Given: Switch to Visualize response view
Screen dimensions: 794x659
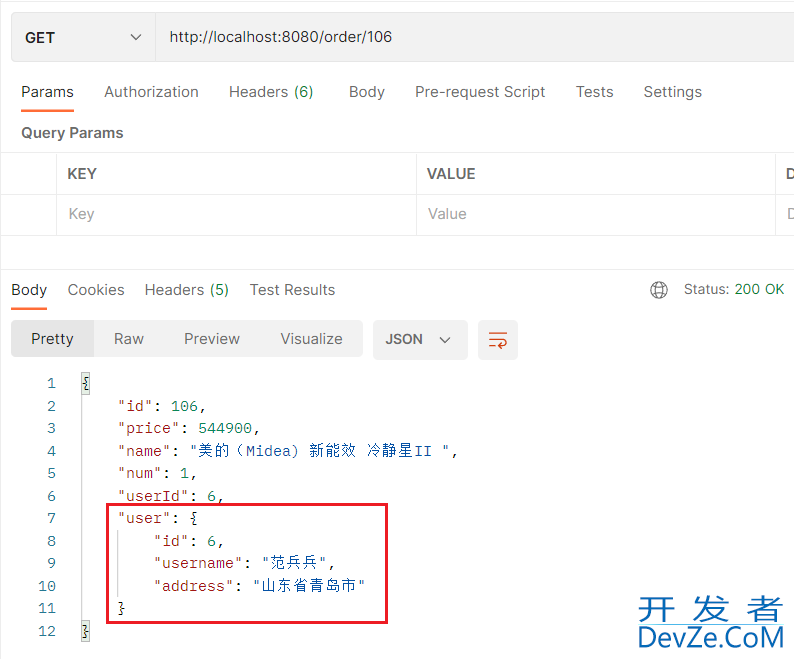Looking at the screenshot, I should click(x=311, y=339).
